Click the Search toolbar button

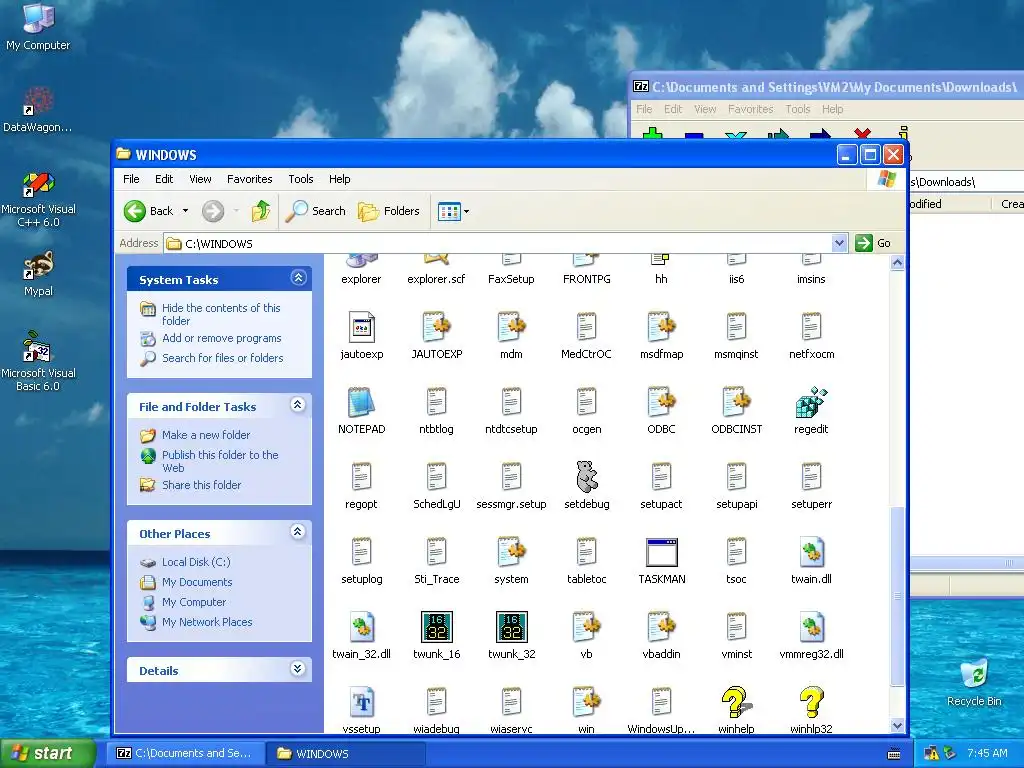point(316,211)
